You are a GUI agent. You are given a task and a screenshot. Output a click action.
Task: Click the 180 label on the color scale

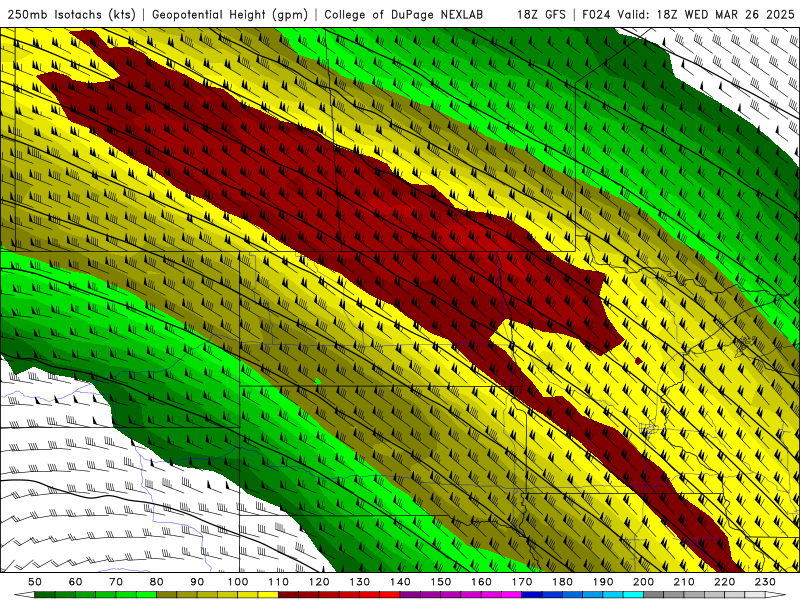tap(562, 582)
